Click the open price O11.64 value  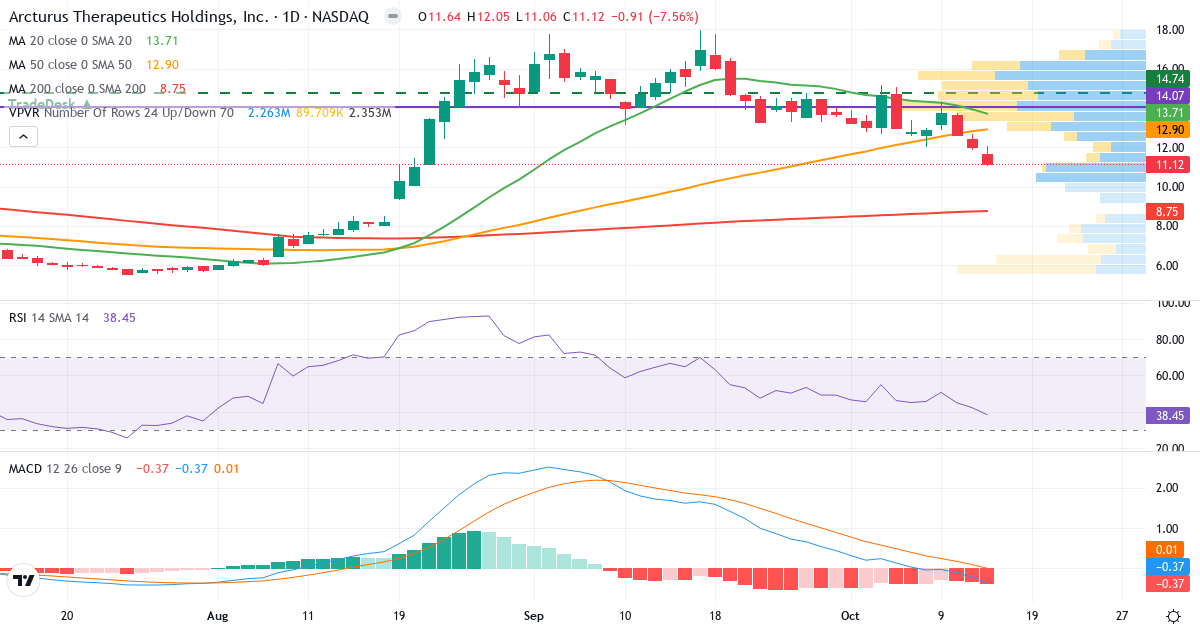point(441,17)
